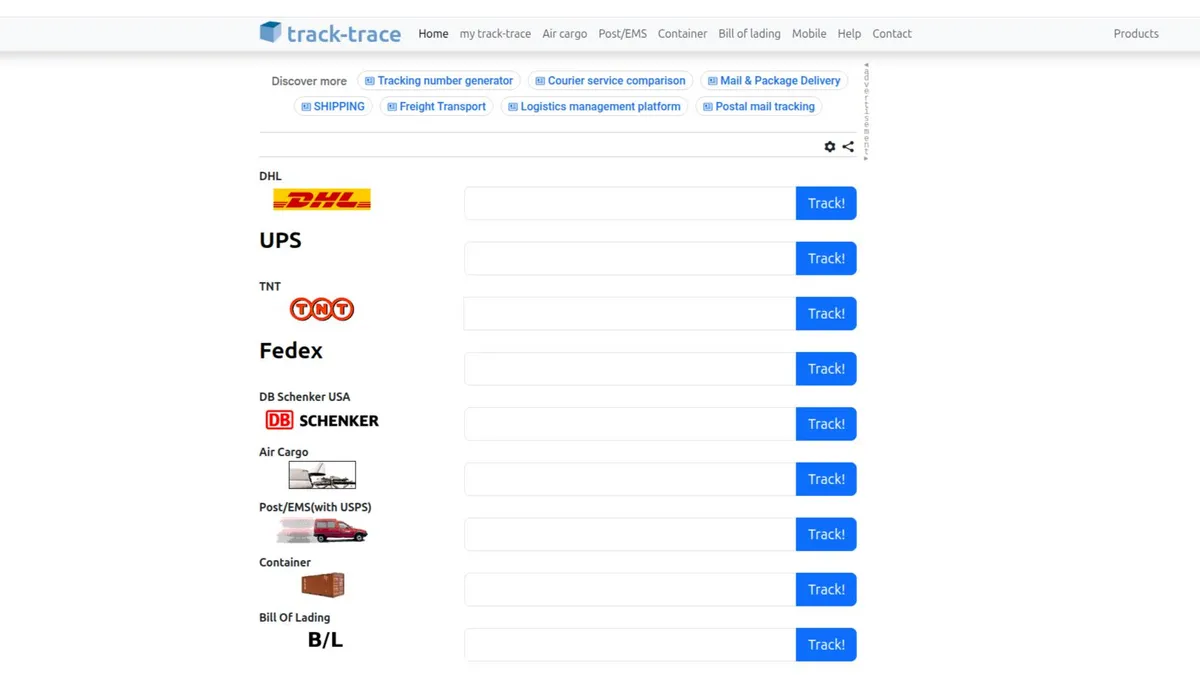Click the DB Schenker USA label
Image resolution: width=1200 pixels, height=675 pixels.
tap(305, 397)
